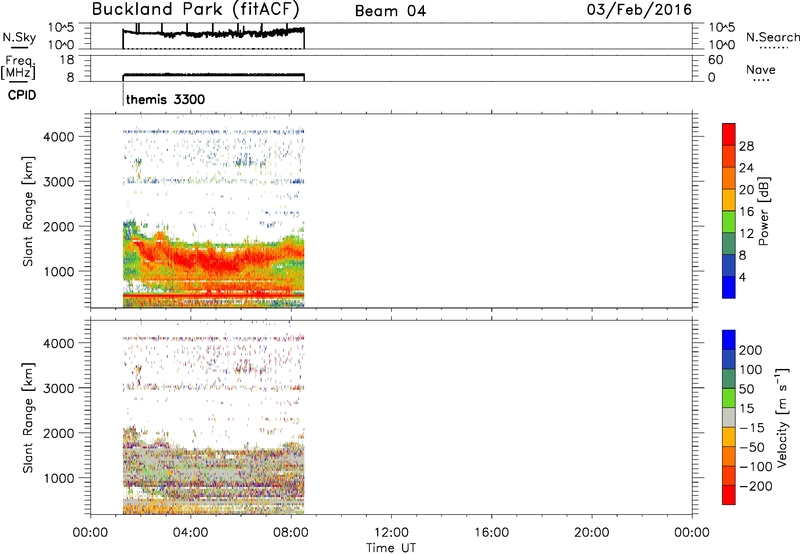Click the red swatch in Power colorbar
This screenshot has height=554, width=800.
click(x=729, y=134)
